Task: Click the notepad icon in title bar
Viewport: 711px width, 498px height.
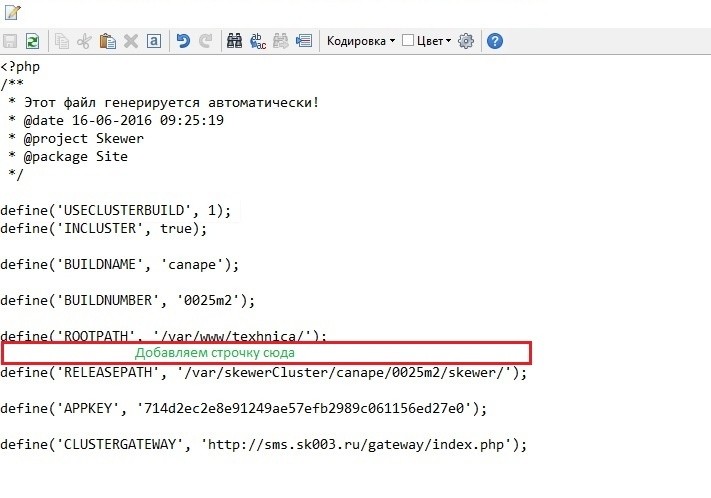Action: 13,12
